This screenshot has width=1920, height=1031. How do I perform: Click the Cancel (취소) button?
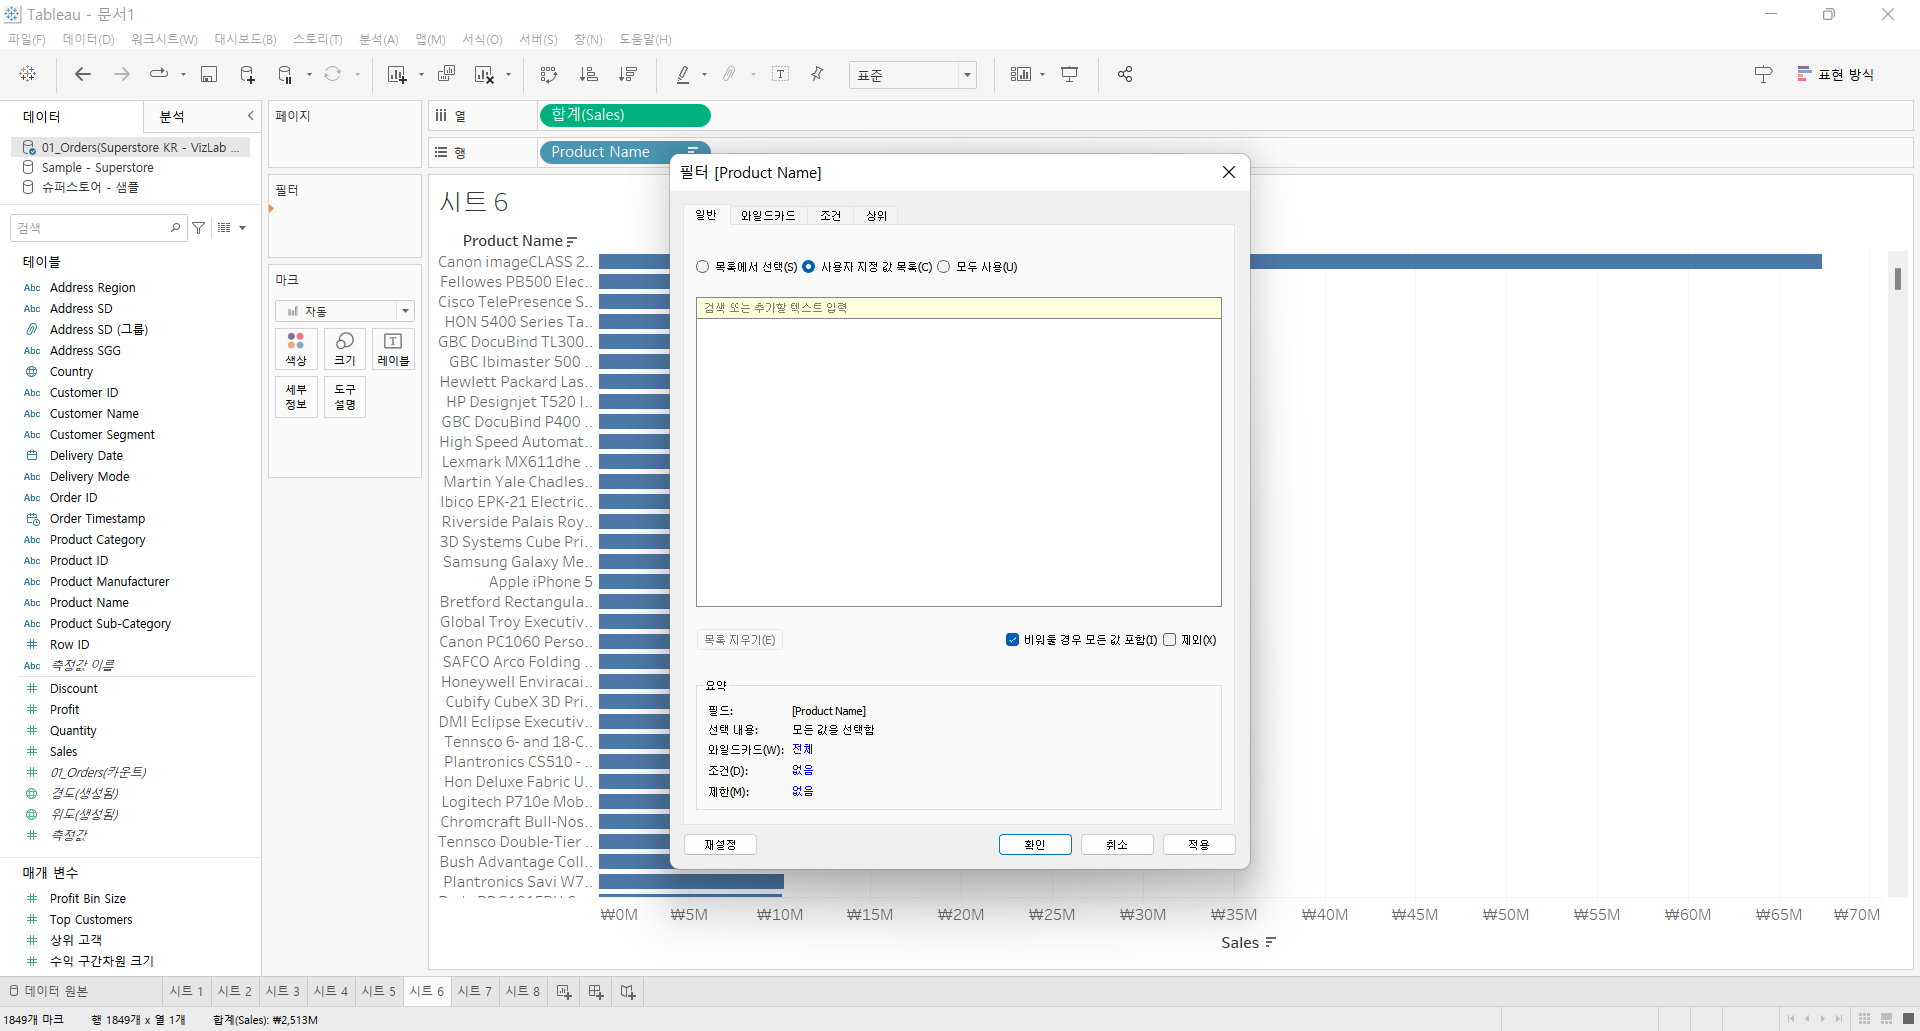pyautogui.click(x=1117, y=845)
